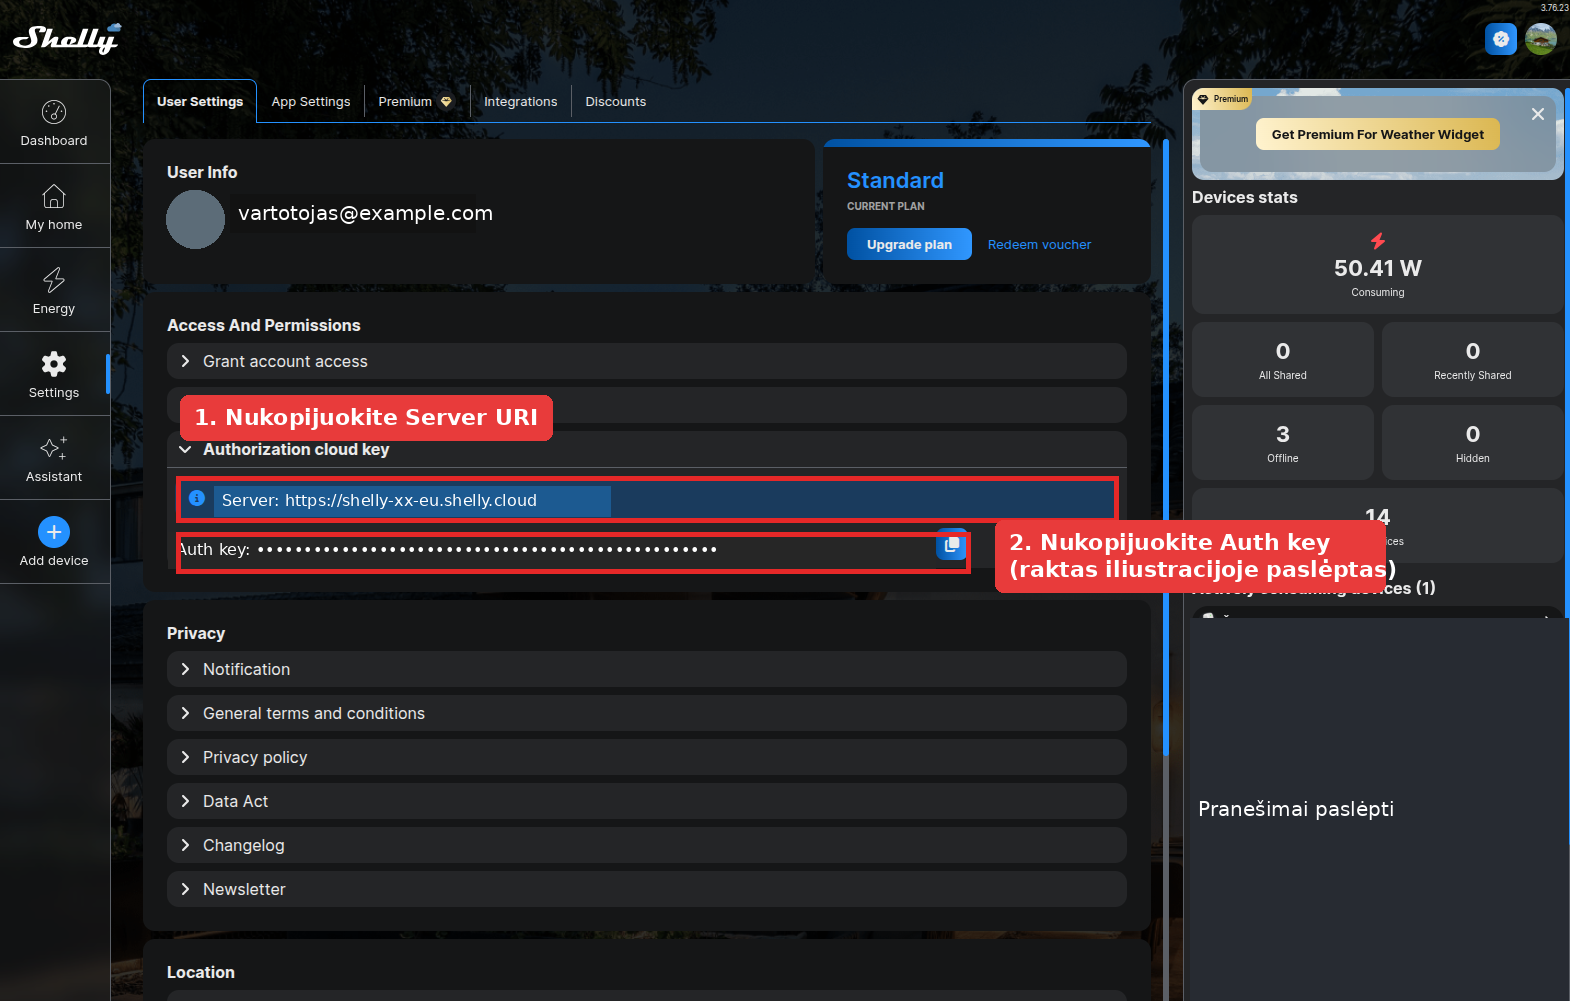Image resolution: width=1570 pixels, height=1001 pixels.
Task: Expand the Privacy policy row
Action: 647,757
